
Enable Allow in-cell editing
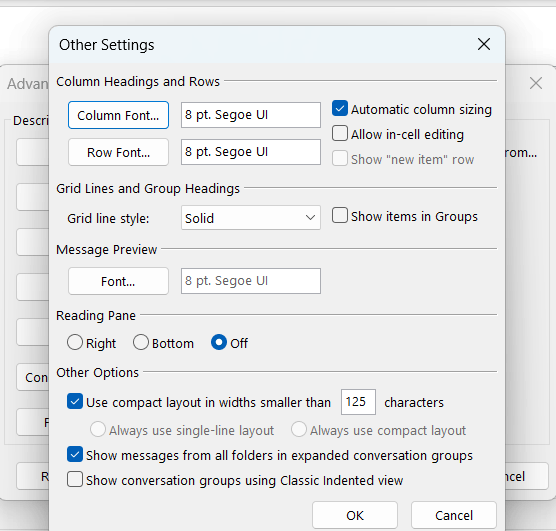coord(340,134)
